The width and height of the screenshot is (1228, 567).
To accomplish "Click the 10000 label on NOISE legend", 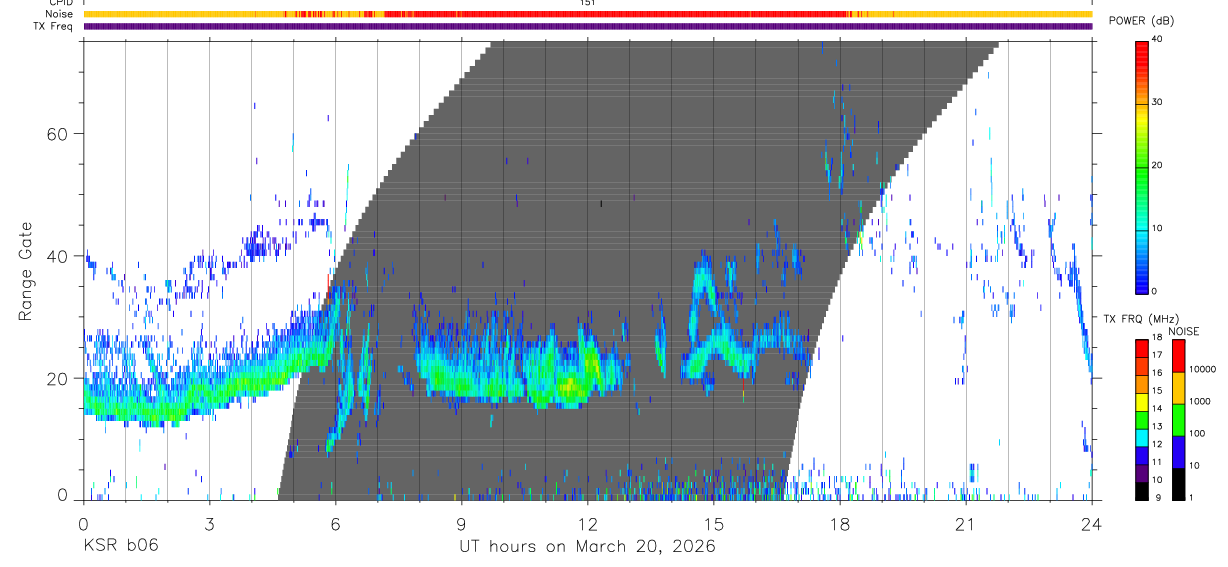I will [x=1204, y=369].
